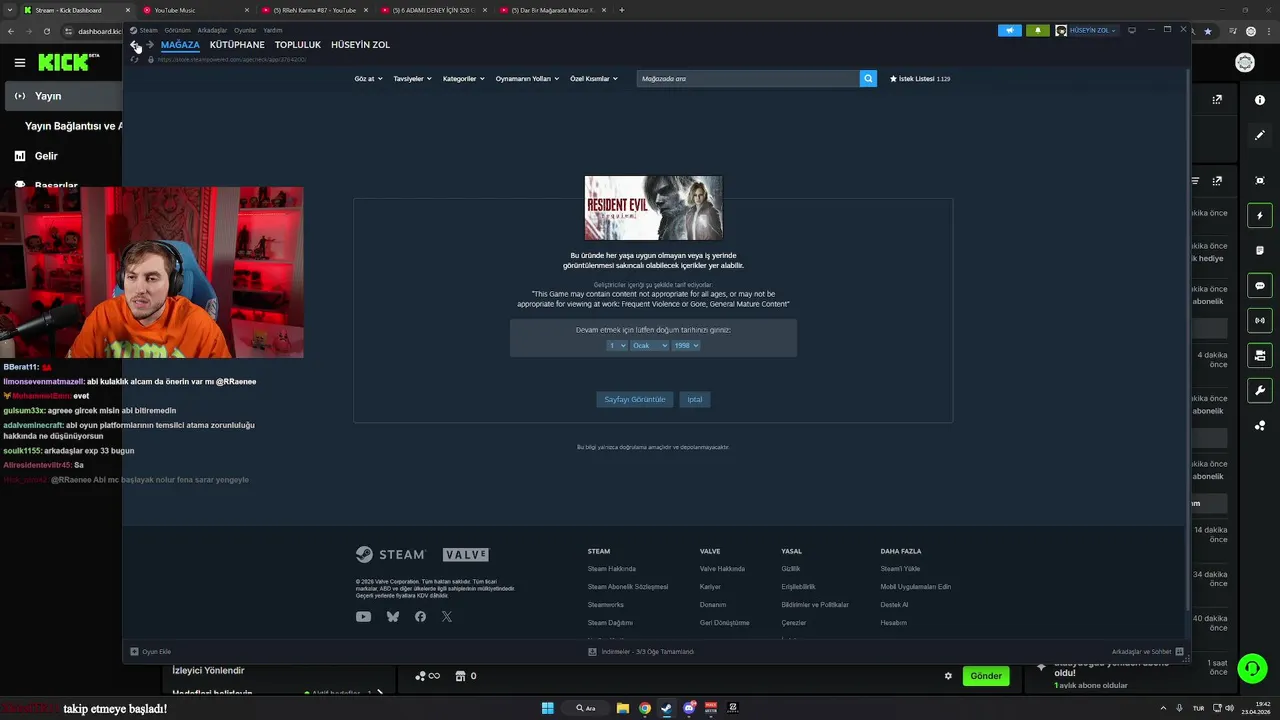Open Kick edit pencil in right sidebar
The image size is (1280, 720).
point(1260,135)
